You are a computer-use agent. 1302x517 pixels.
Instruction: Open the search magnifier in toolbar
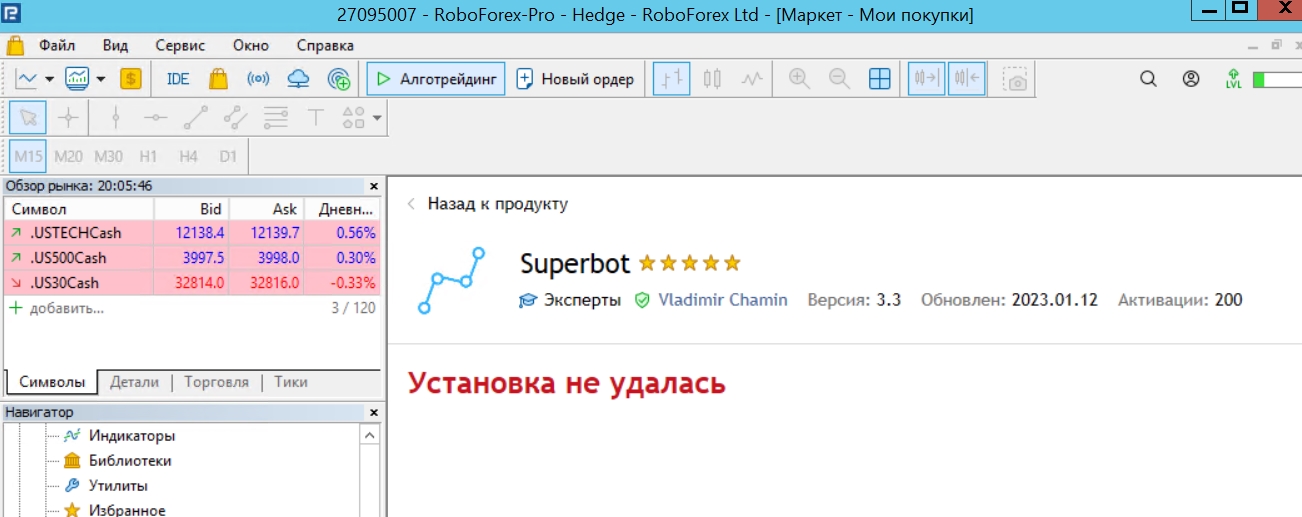(x=1148, y=79)
